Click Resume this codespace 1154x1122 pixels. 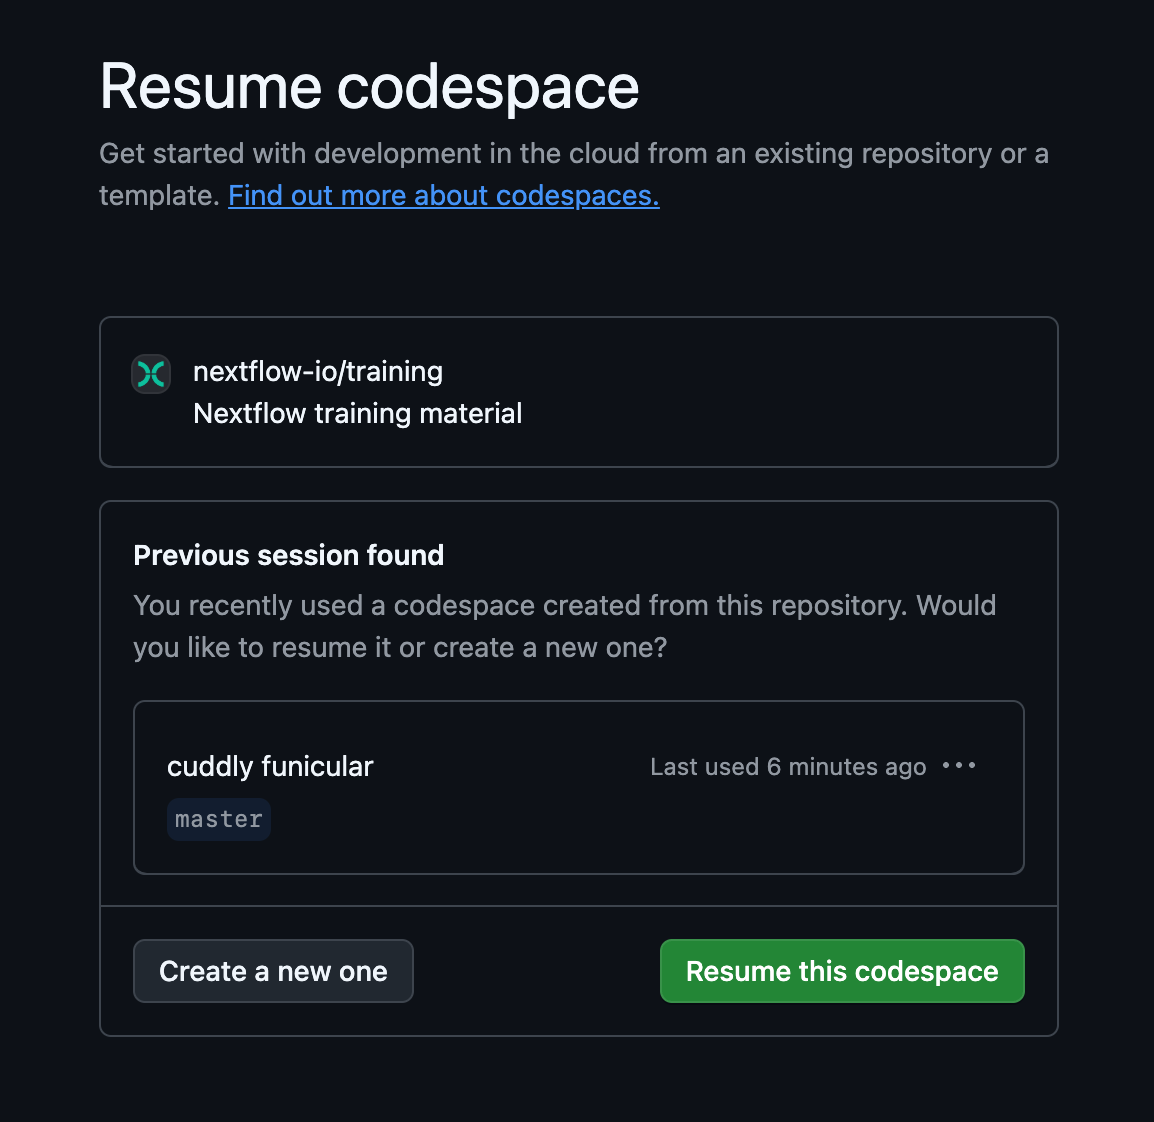pos(841,970)
